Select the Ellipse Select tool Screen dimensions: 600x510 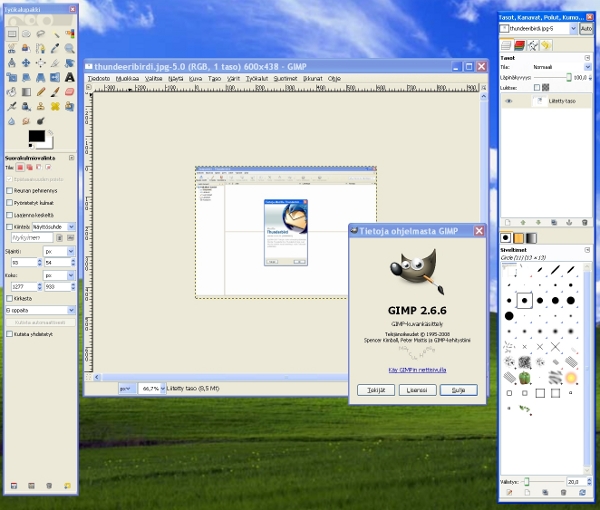pyautogui.click(x=26, y=34)
